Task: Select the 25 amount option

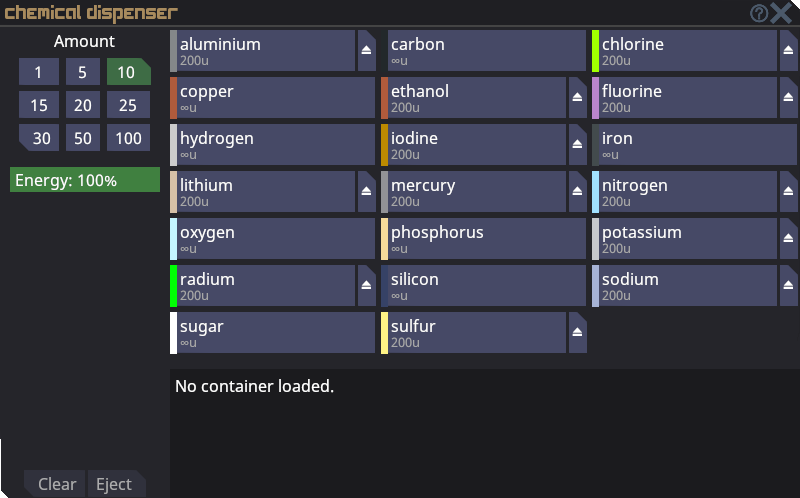Action: [x=128, y=105]
